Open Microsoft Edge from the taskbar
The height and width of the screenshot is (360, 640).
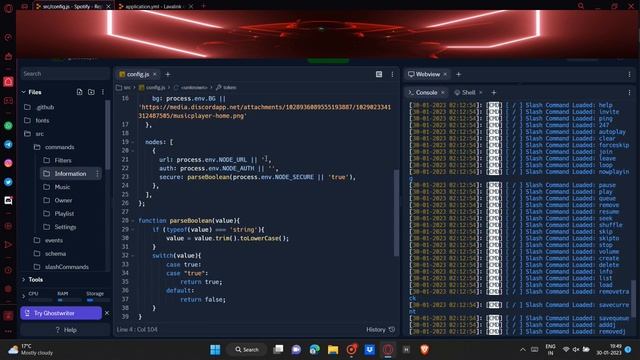click(x=315, y=350)
